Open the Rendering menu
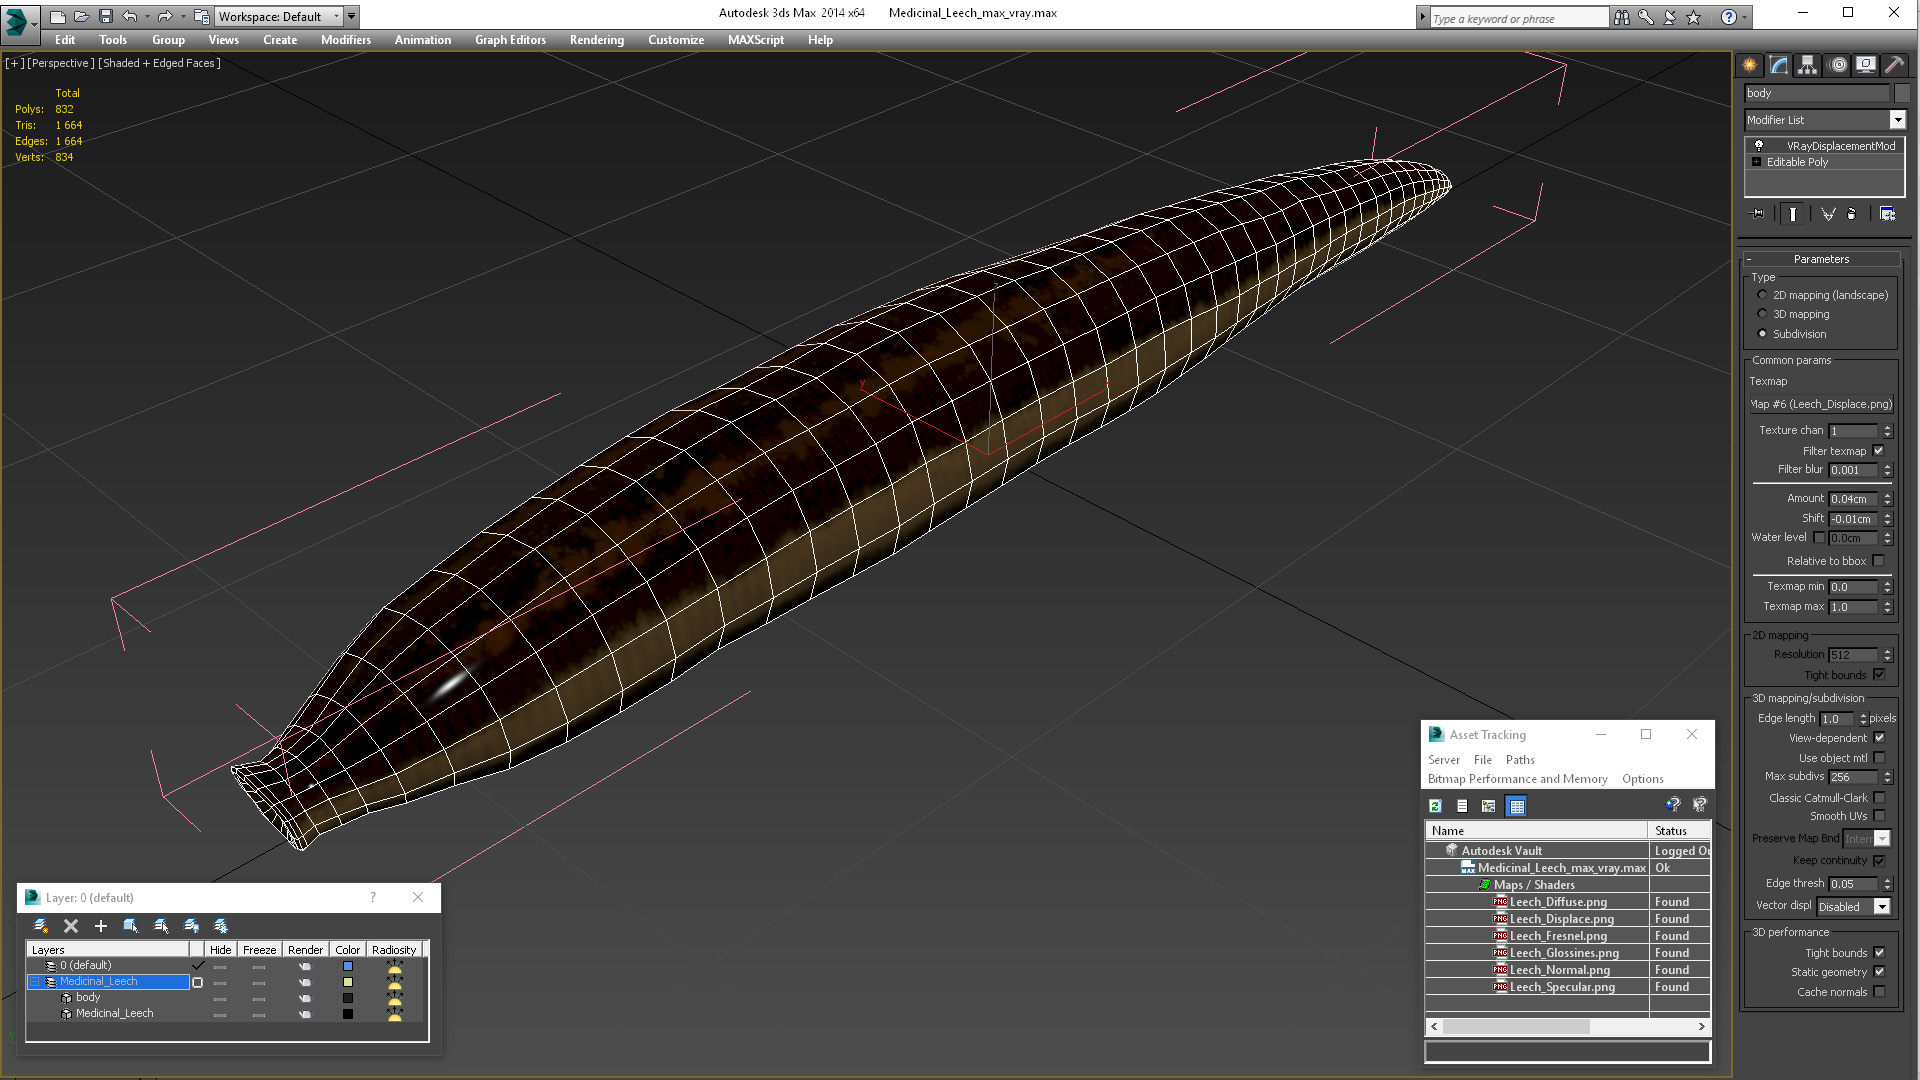 coord(596,40)
